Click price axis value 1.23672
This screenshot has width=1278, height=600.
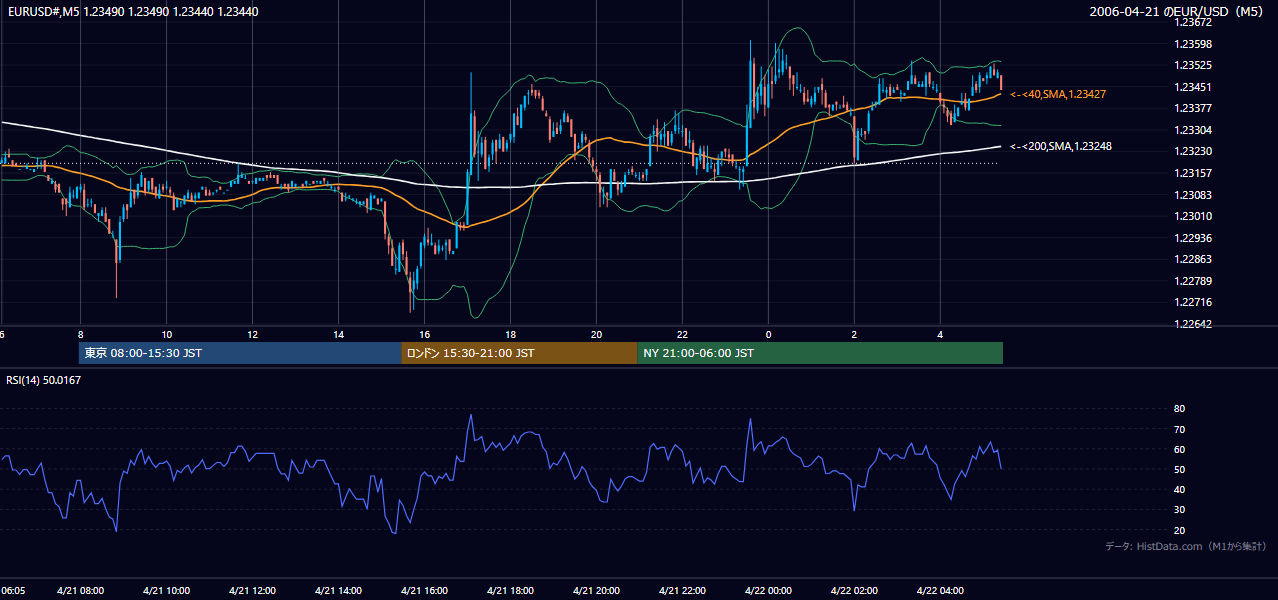click(1192, 22)
